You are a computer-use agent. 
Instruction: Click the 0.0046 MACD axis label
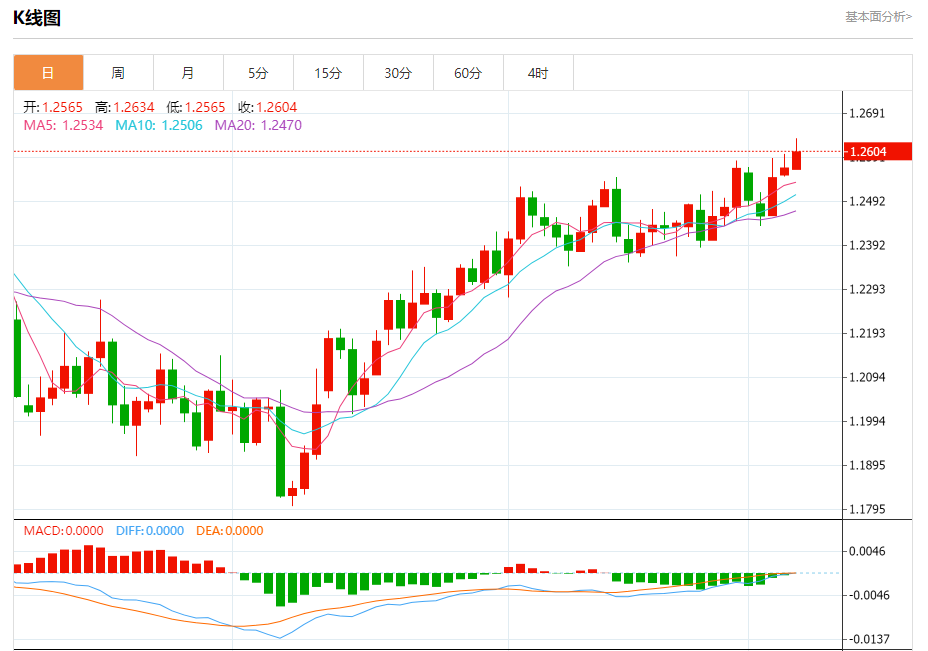click(867, 551)
